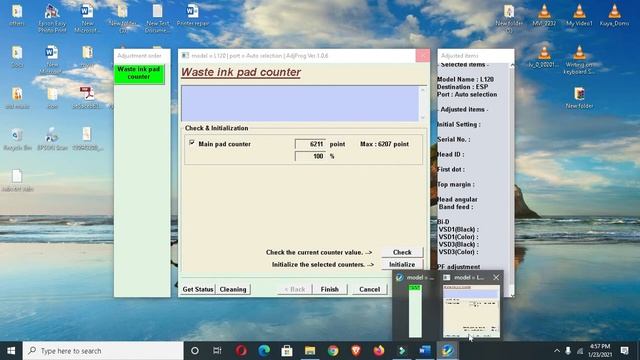Open the New folder WinRAR archive icon
This screenshot has width=640, height=360.
tap(579, 97)
